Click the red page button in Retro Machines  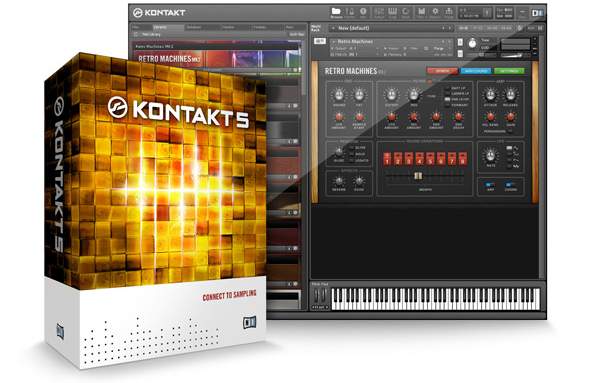pos(442,71)
